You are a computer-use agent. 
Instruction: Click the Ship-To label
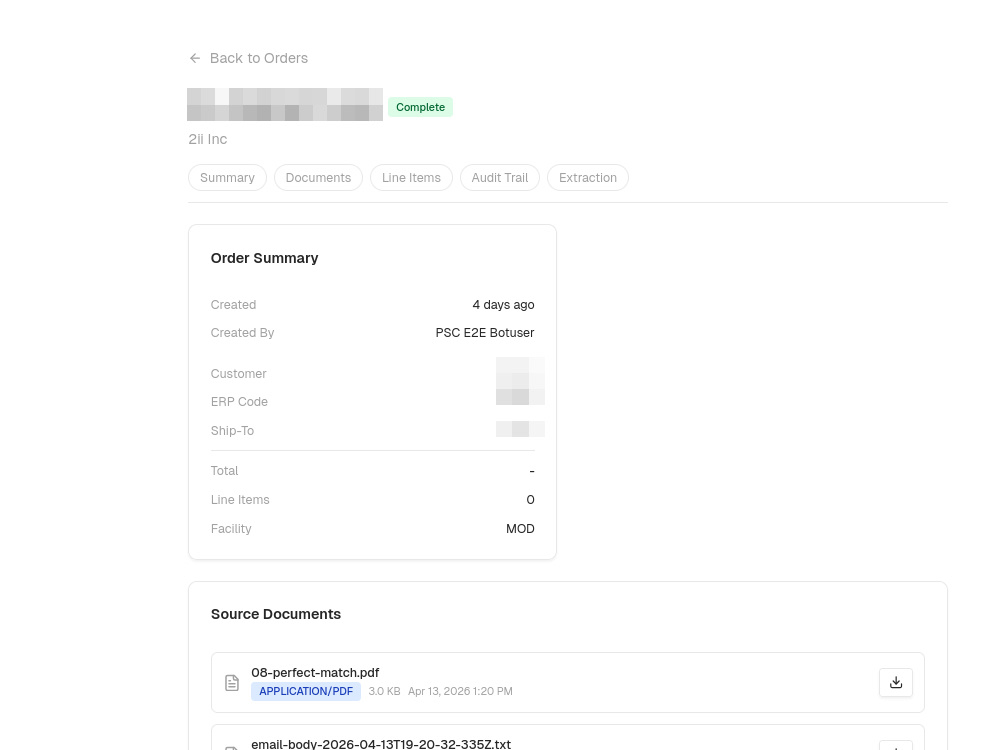(x=232, y=431)
